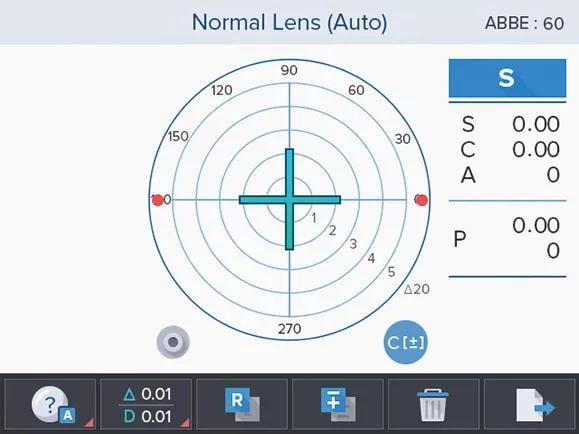Select the A axis value 0
The width and height of the screenshot is (579, 434).
coord(553,175)
